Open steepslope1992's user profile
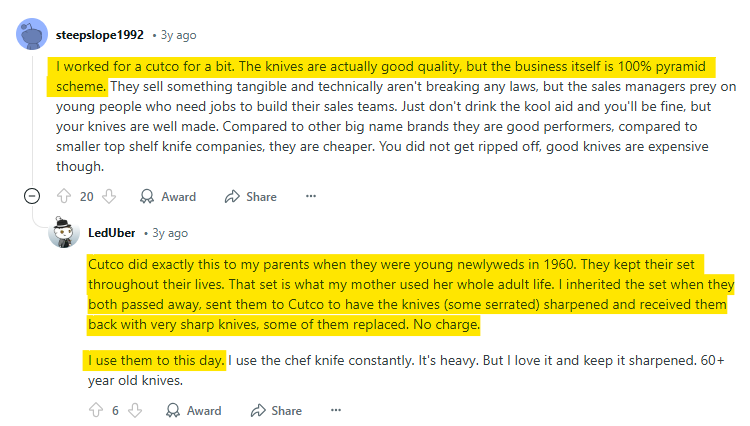 (97, 36)
